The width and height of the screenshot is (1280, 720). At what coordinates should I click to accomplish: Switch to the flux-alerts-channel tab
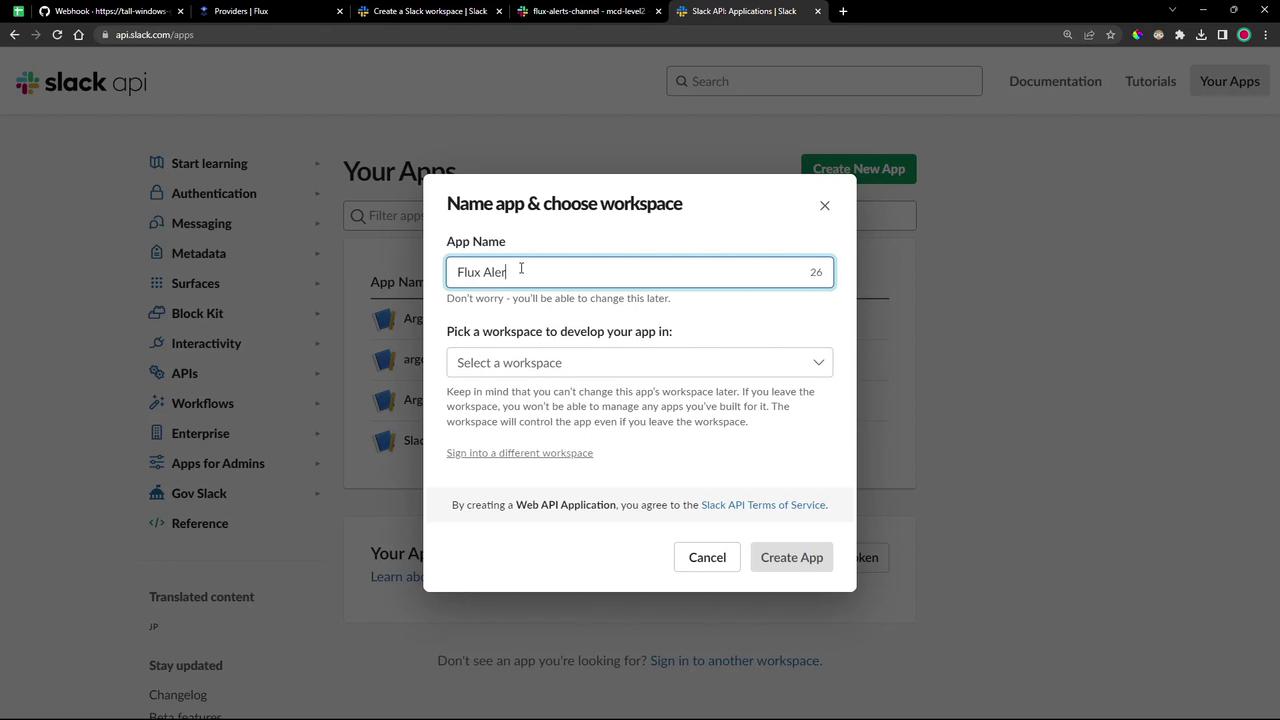tap(589, 11)
